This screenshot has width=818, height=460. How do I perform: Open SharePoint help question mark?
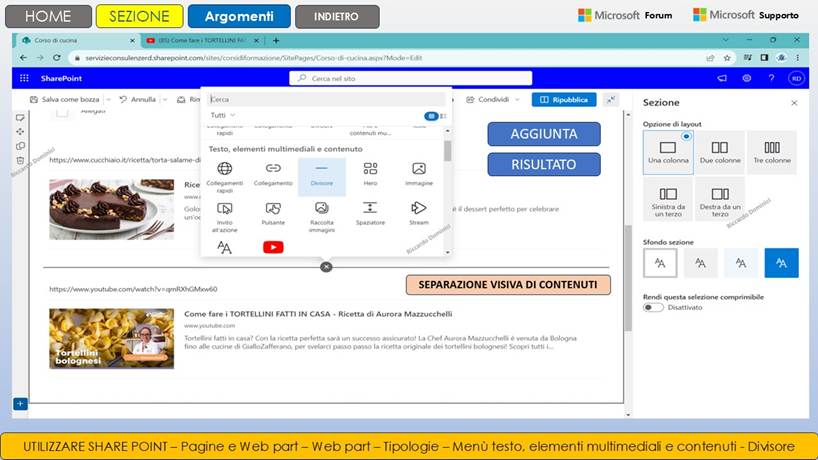click(x=771, y=78)
